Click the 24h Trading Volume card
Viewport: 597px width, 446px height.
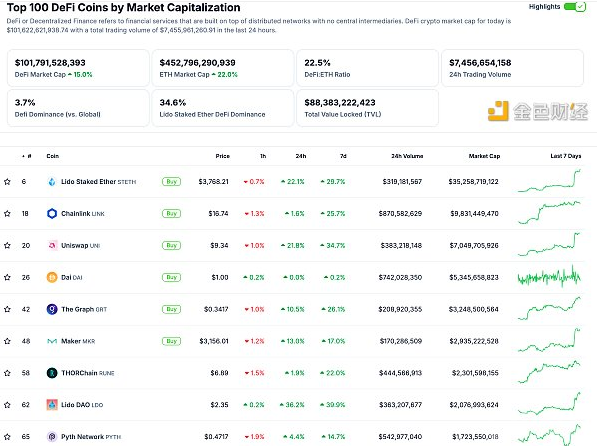[512, 68]
